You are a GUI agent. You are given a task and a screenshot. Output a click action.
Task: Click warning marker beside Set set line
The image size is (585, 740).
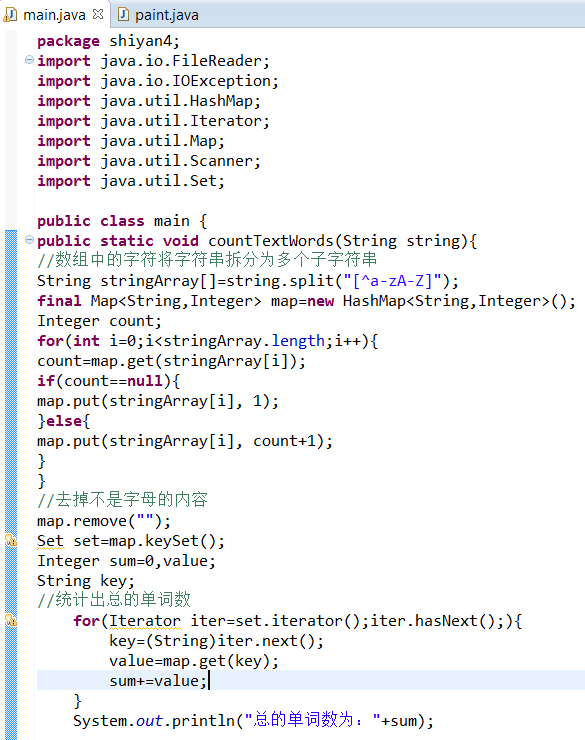tap(11, 540)
